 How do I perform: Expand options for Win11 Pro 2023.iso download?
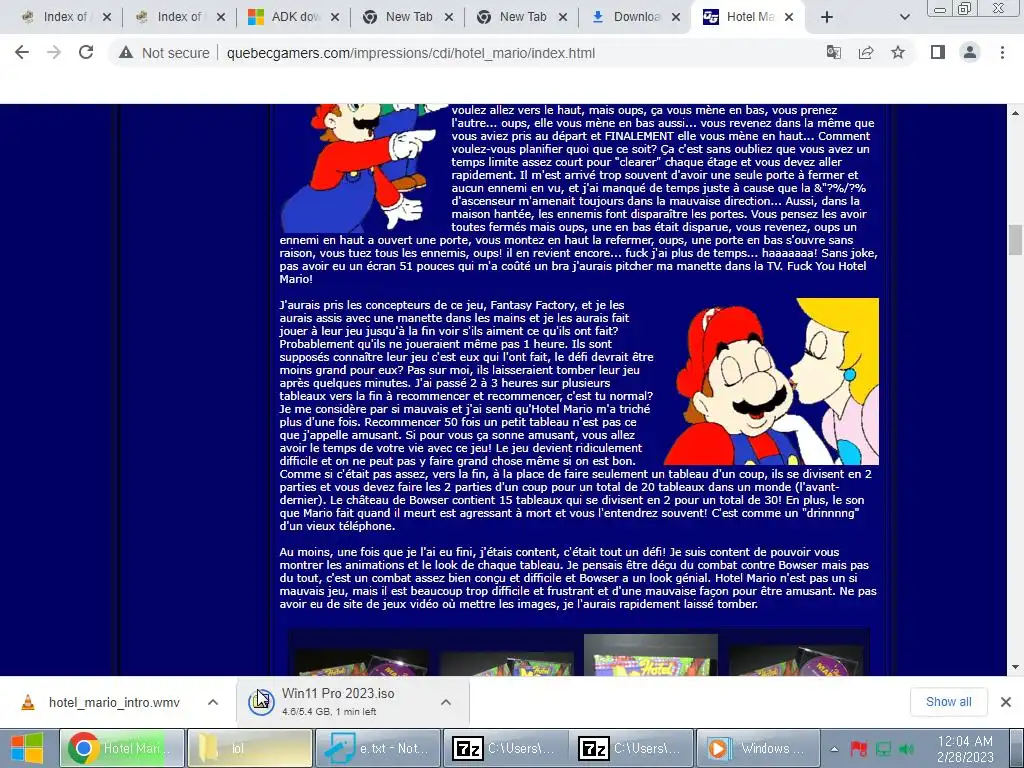(446, 702)
